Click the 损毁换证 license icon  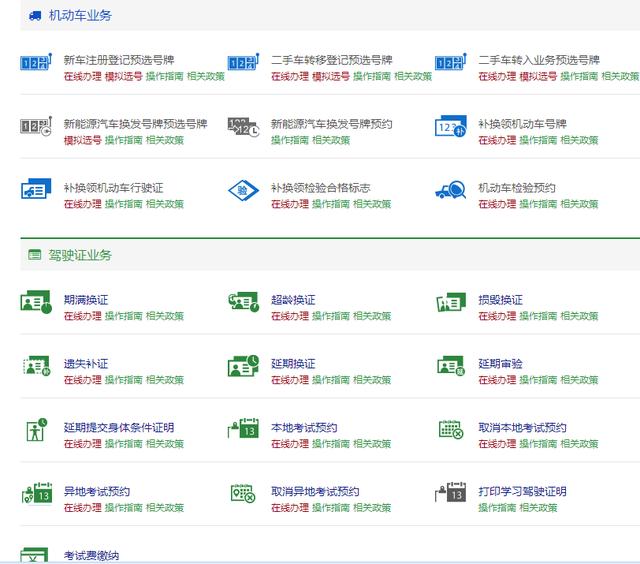tap(451, 302)
